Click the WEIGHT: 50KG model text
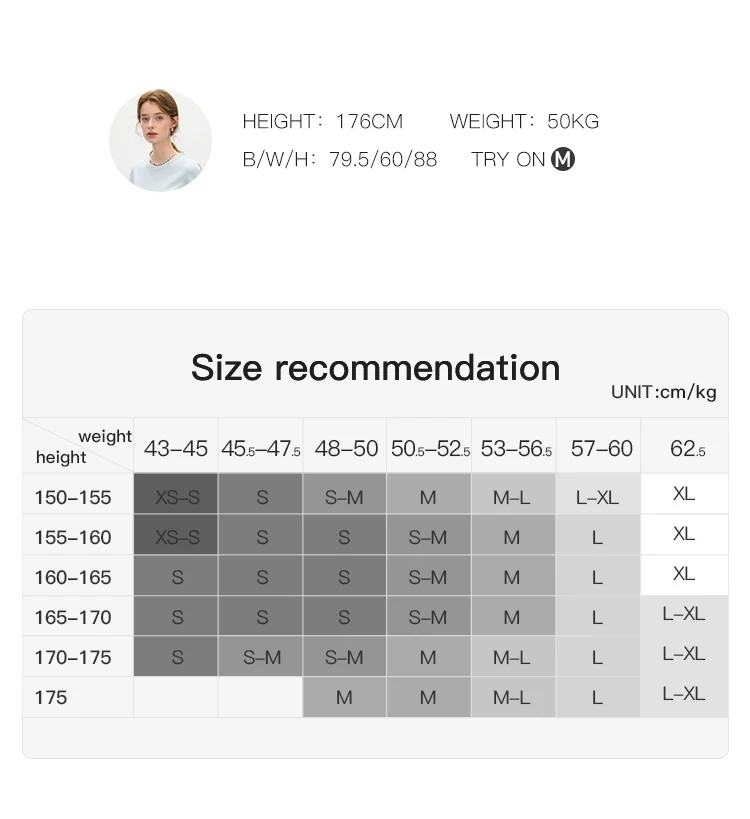The width and height of the screenshot is (750, 819). [524, 122]
